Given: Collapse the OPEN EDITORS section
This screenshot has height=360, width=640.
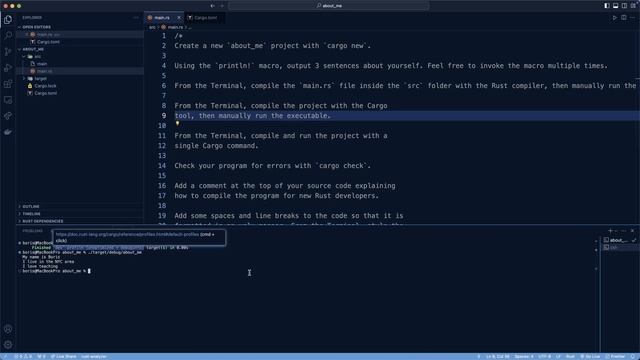Looking at the screenshot, I should click(80, 27).
